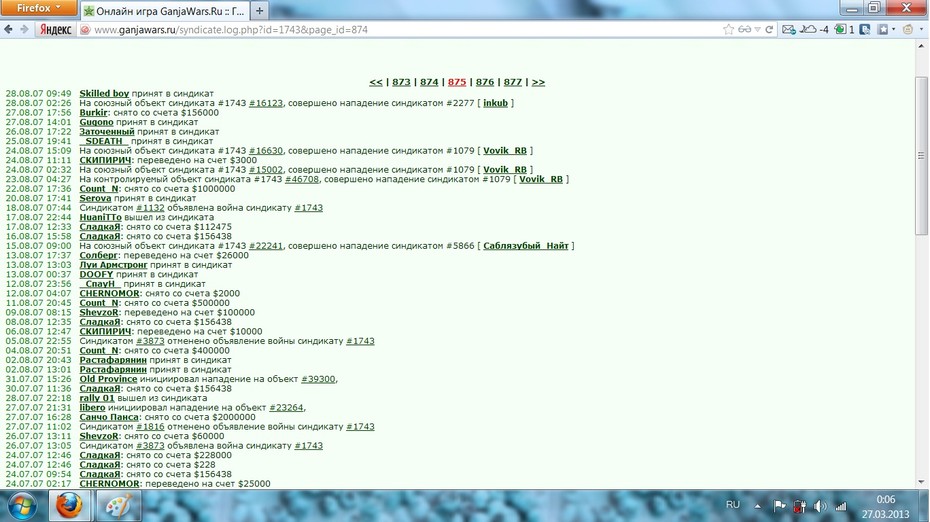Open log page 877
Screen dimensions: 930x522
(512, 82)
